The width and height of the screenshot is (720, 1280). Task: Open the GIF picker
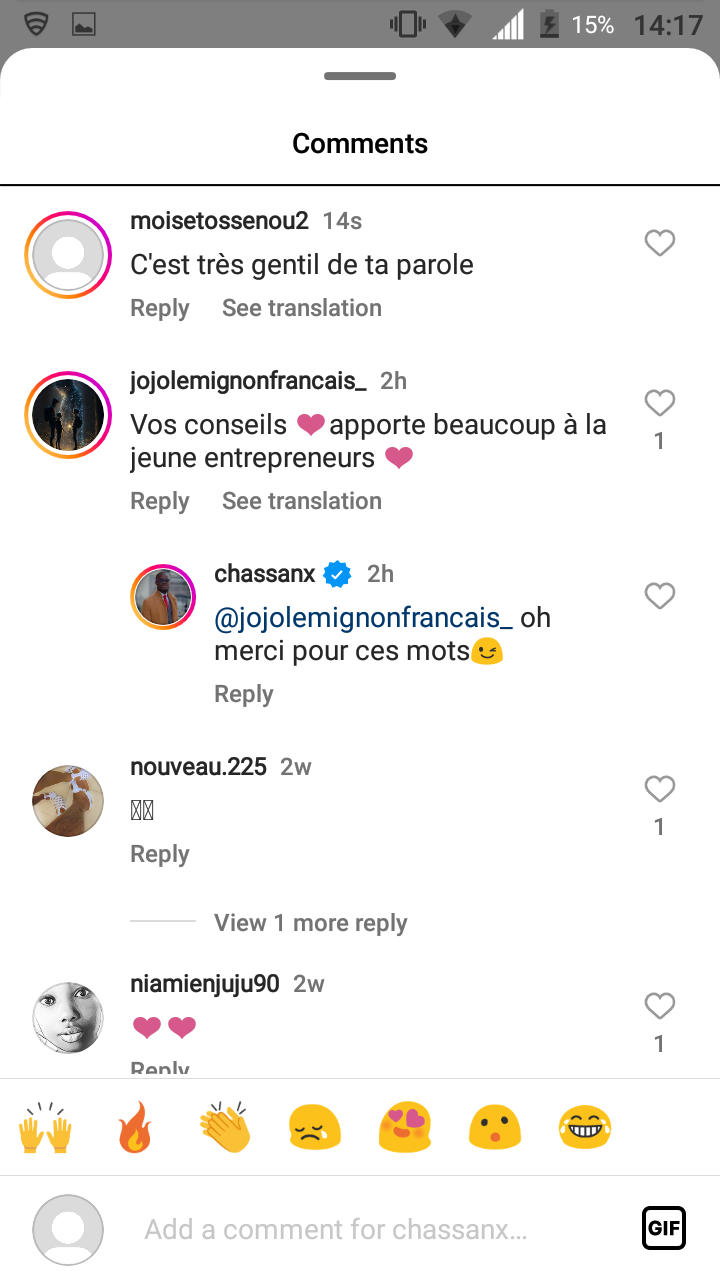coord(664,1228)
